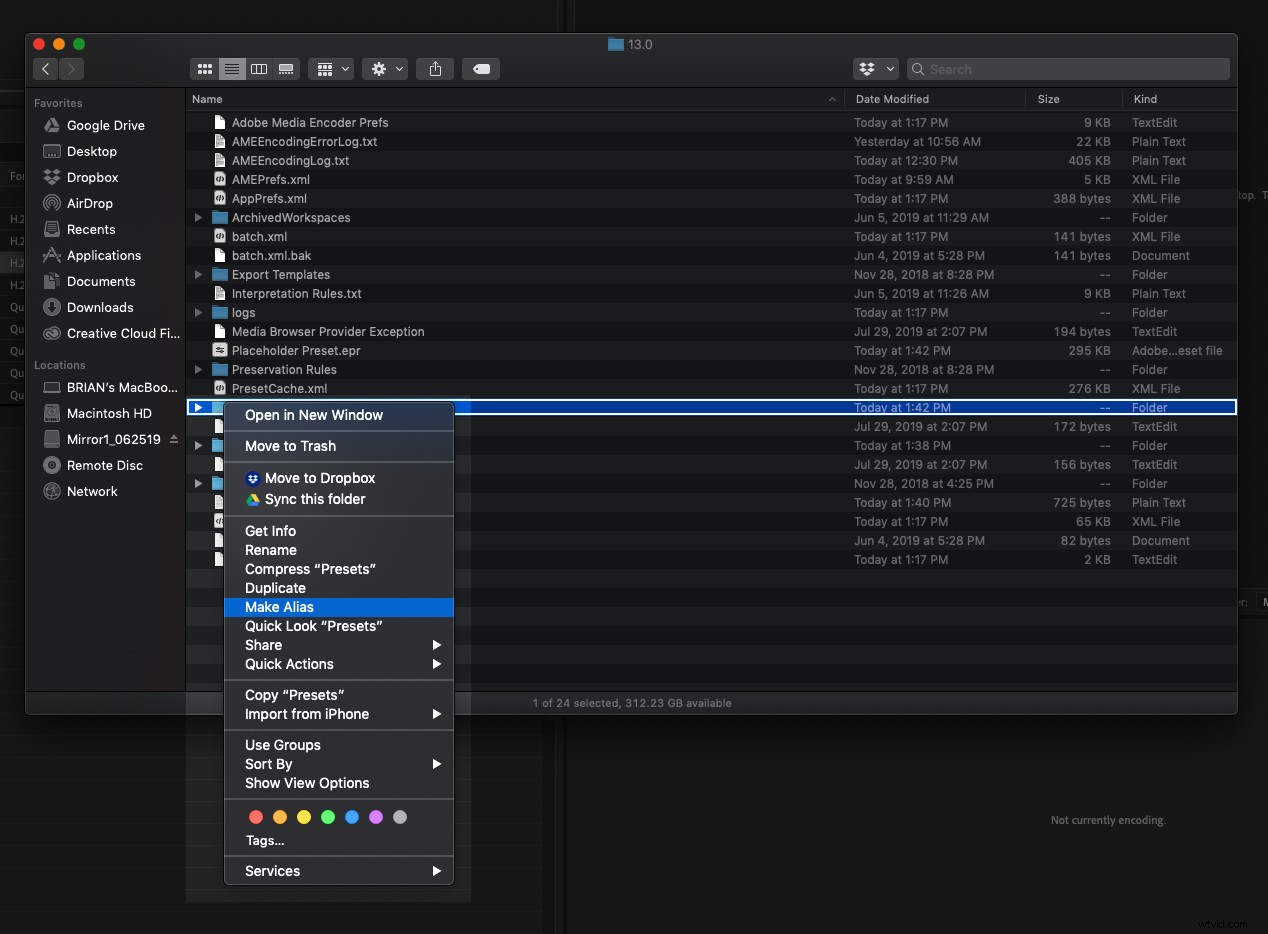Open the Dropbox dropdown in the toolbar
The image size is (1268, 934).
click(875, 69)
